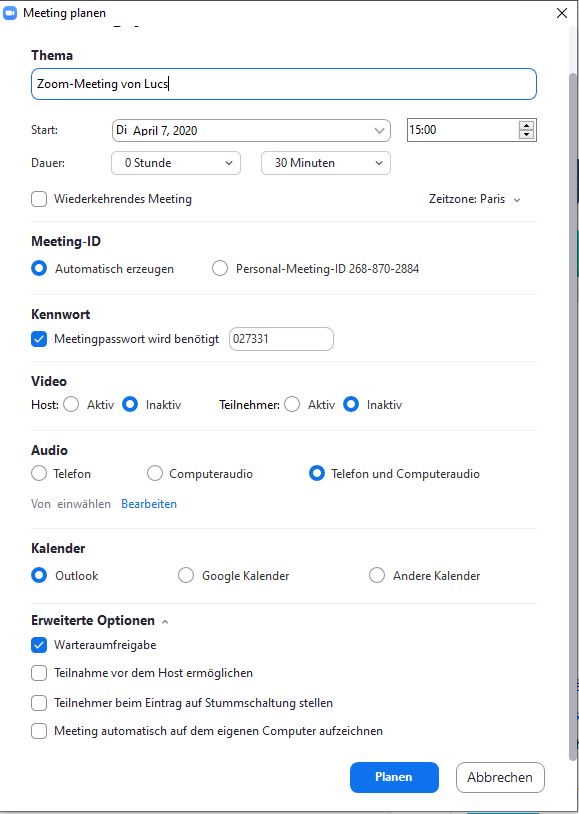579x814 pixels.
Task: Set Teilnehmer video to Inaktiv
Action: coord(351,404)
